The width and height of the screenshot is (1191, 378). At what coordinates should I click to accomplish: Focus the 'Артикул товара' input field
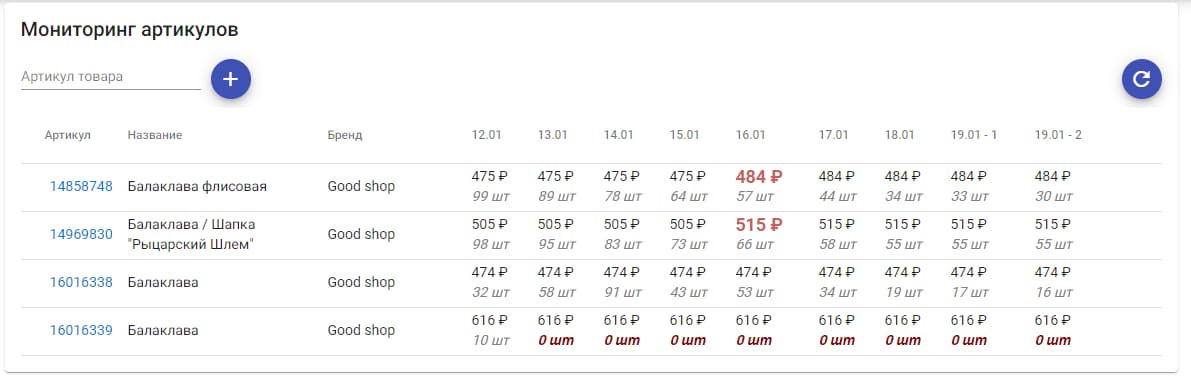tap(111, 77)
